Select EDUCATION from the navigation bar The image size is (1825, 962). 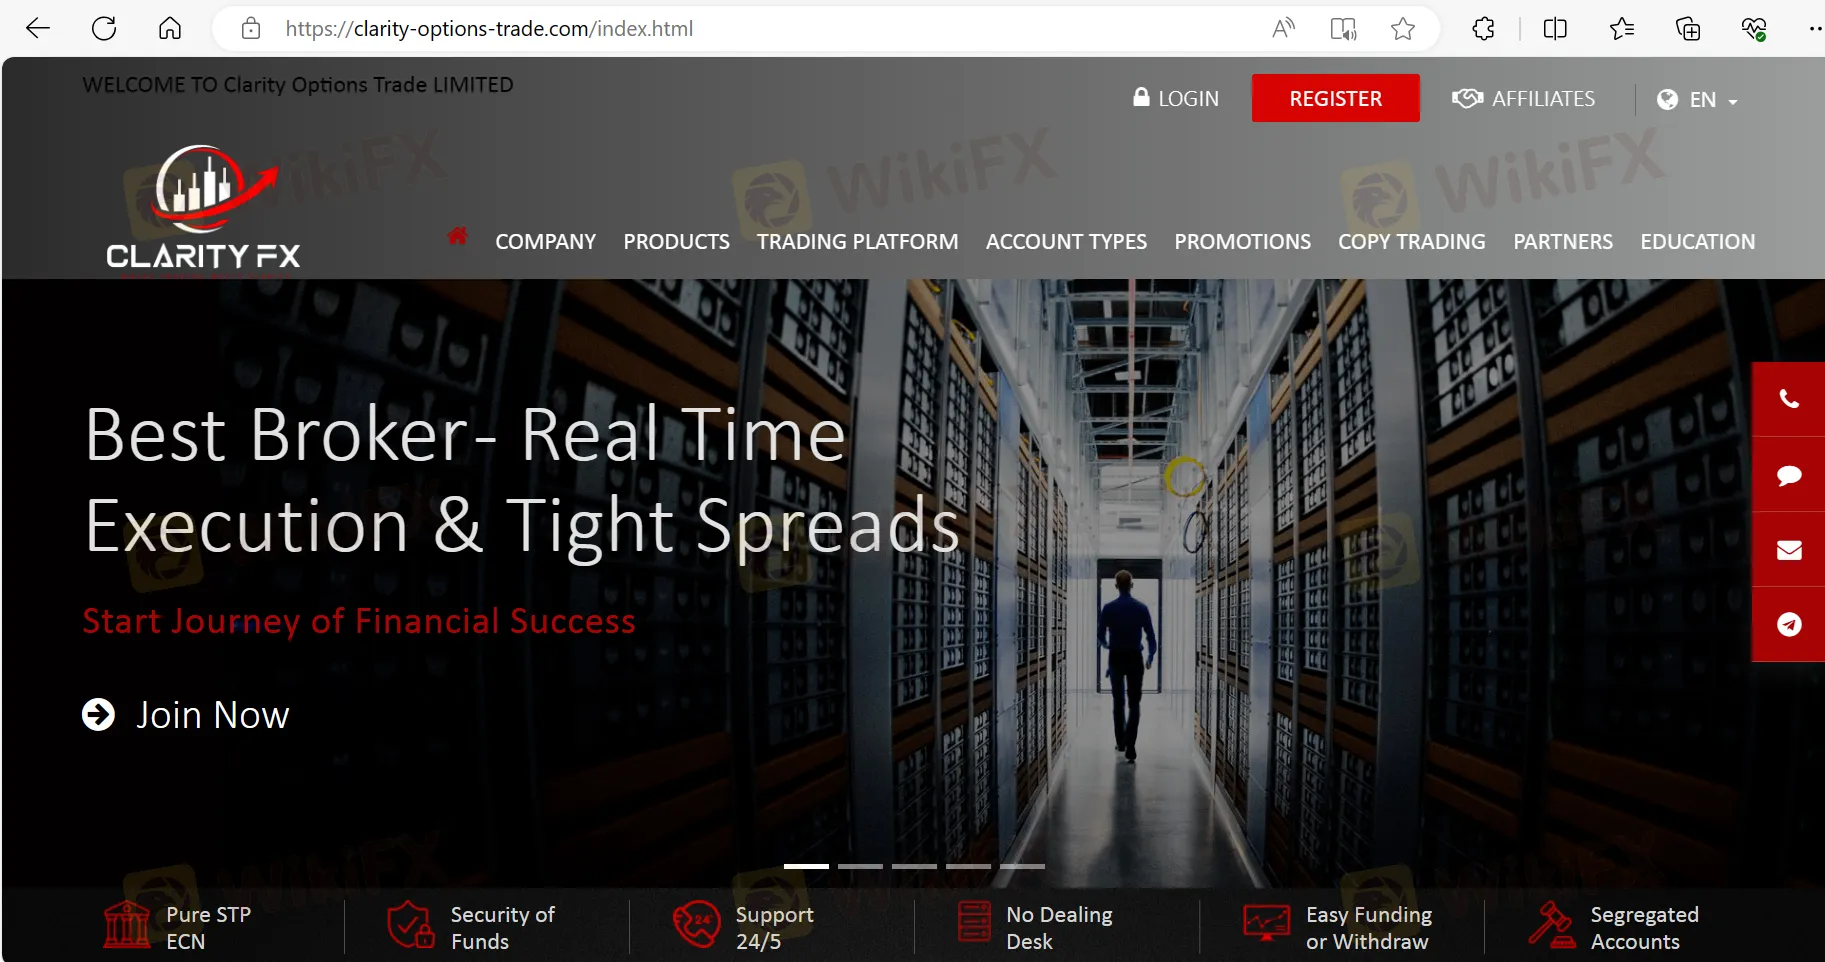pos(1697,241)
